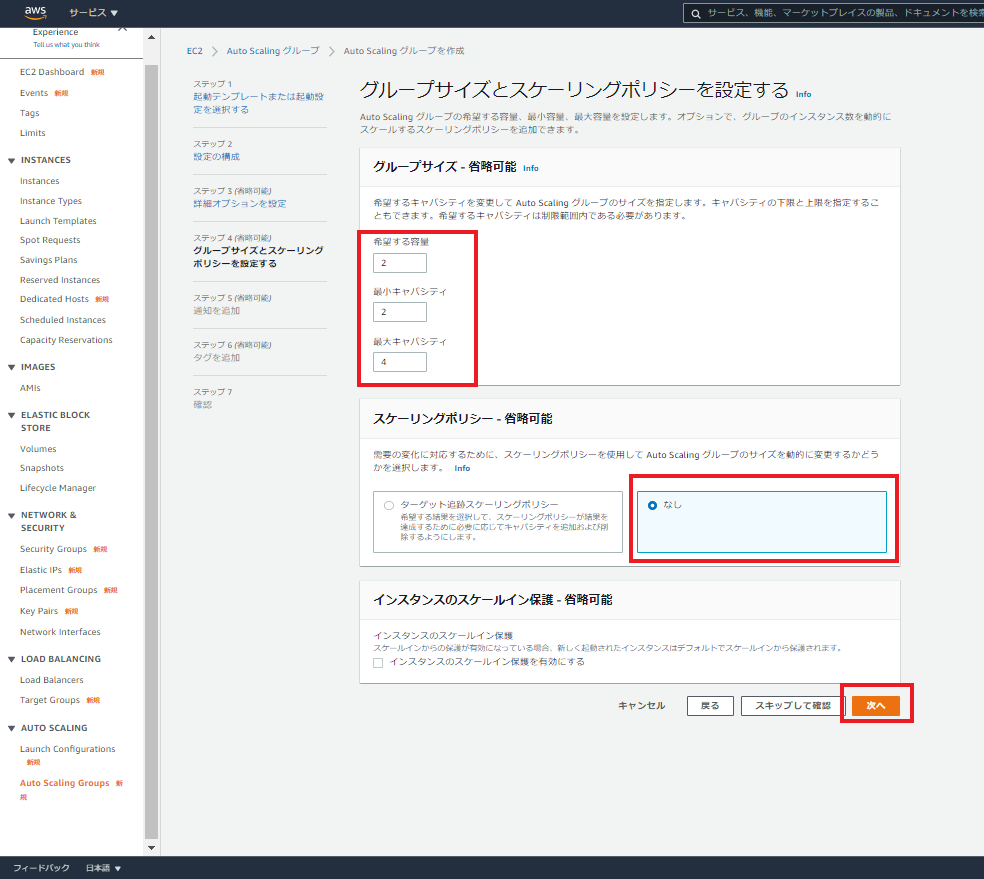Collapse the INSTANCES section
The image size is (984, 879).
click(11, 161)
